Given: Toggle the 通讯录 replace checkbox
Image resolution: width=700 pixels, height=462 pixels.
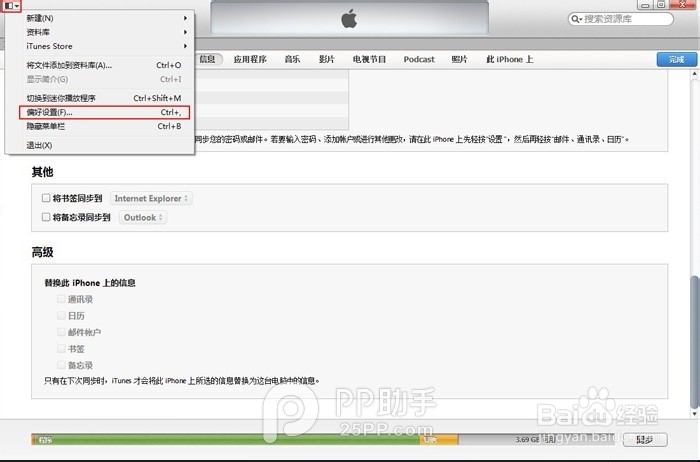Looking at the screenshot, I should click(61, 299).
